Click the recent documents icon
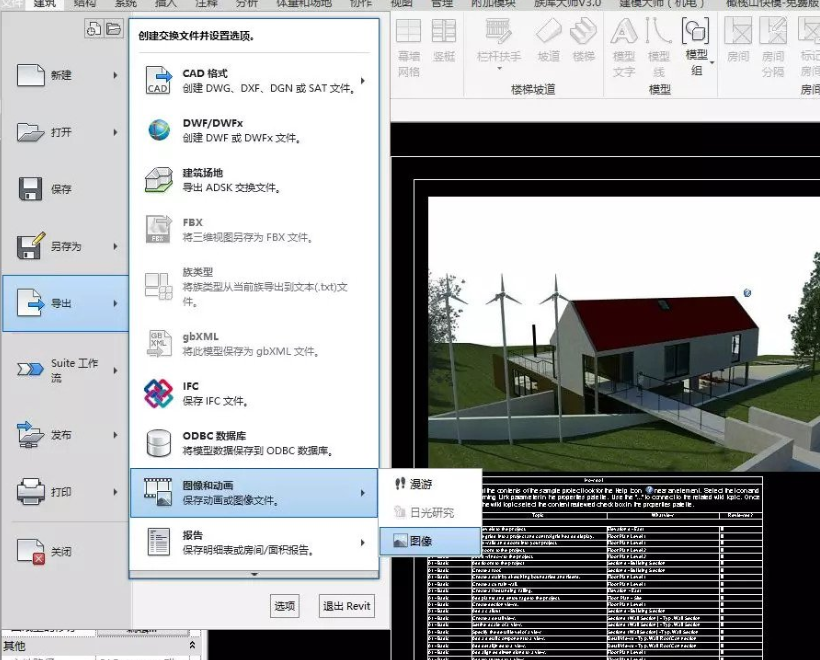 94,29
